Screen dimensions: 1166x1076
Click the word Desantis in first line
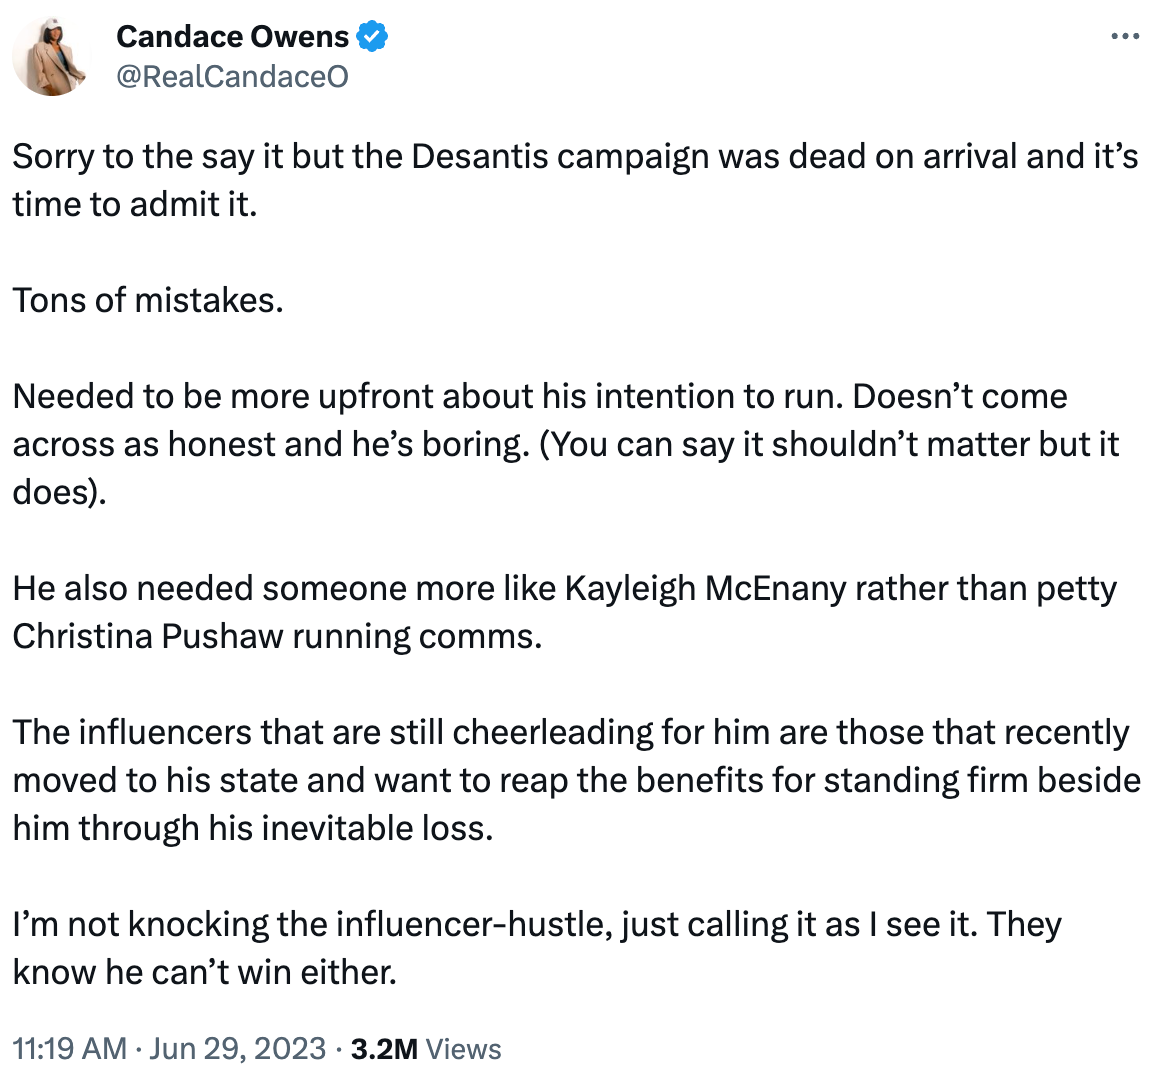click(x=480, y=156)
